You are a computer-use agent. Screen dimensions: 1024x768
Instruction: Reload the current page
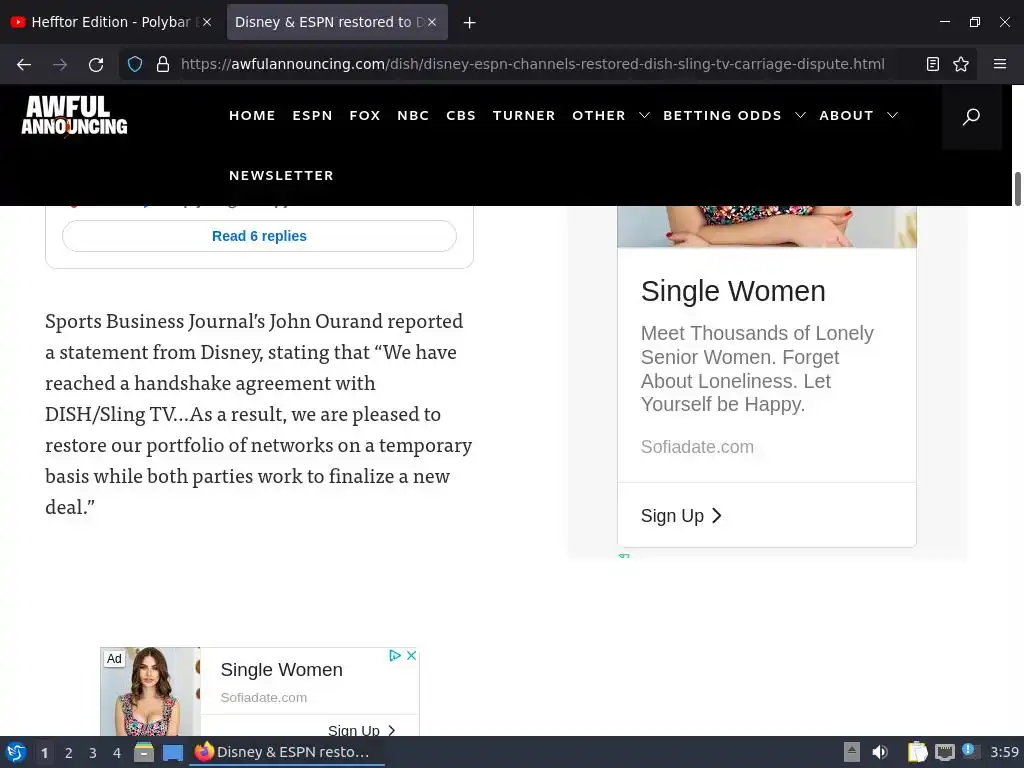96,64
